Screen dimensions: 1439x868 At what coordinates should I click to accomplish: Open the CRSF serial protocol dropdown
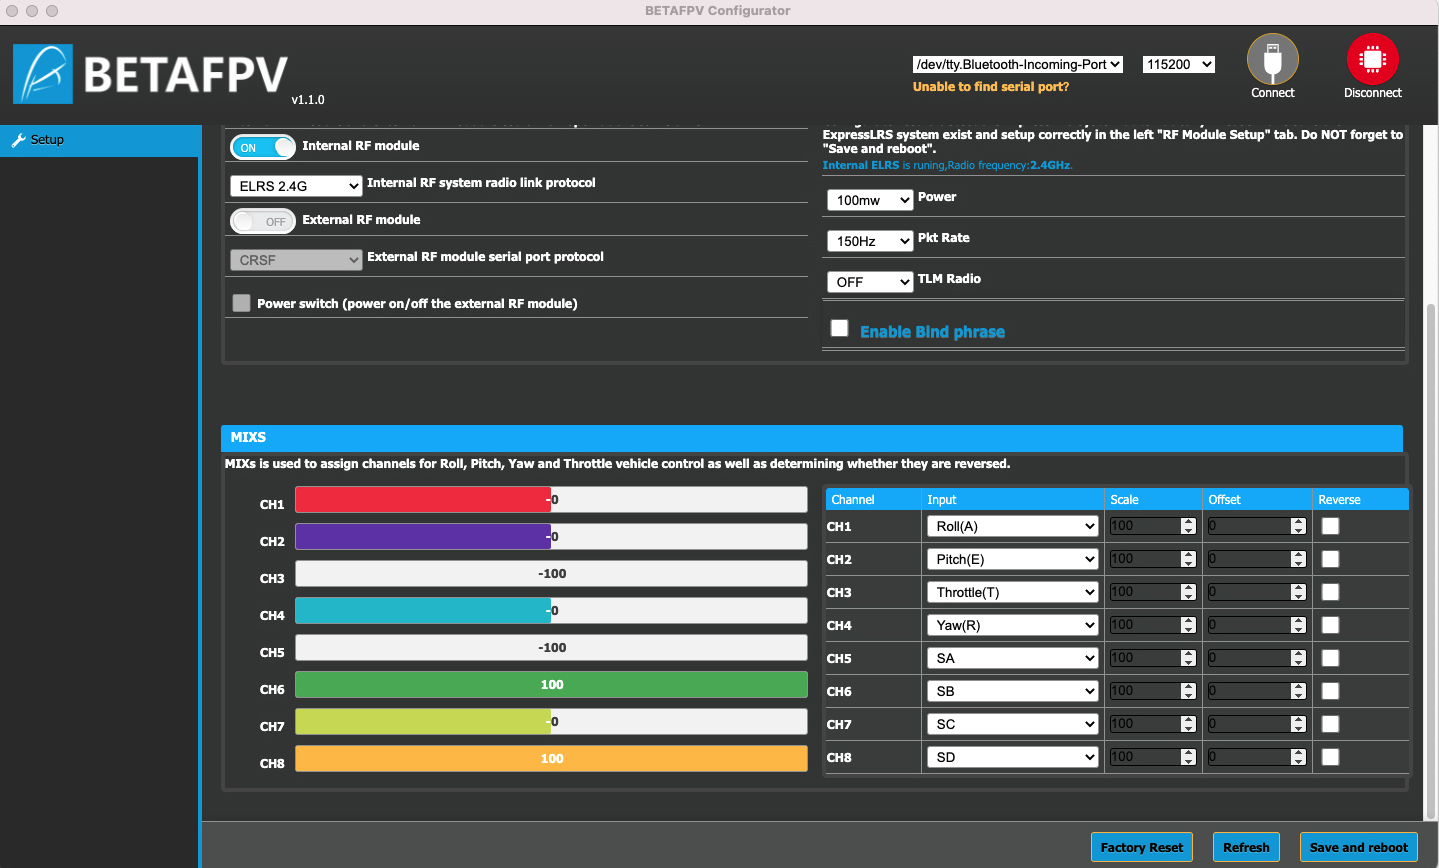pyautogui.click(x=296, y=260)
